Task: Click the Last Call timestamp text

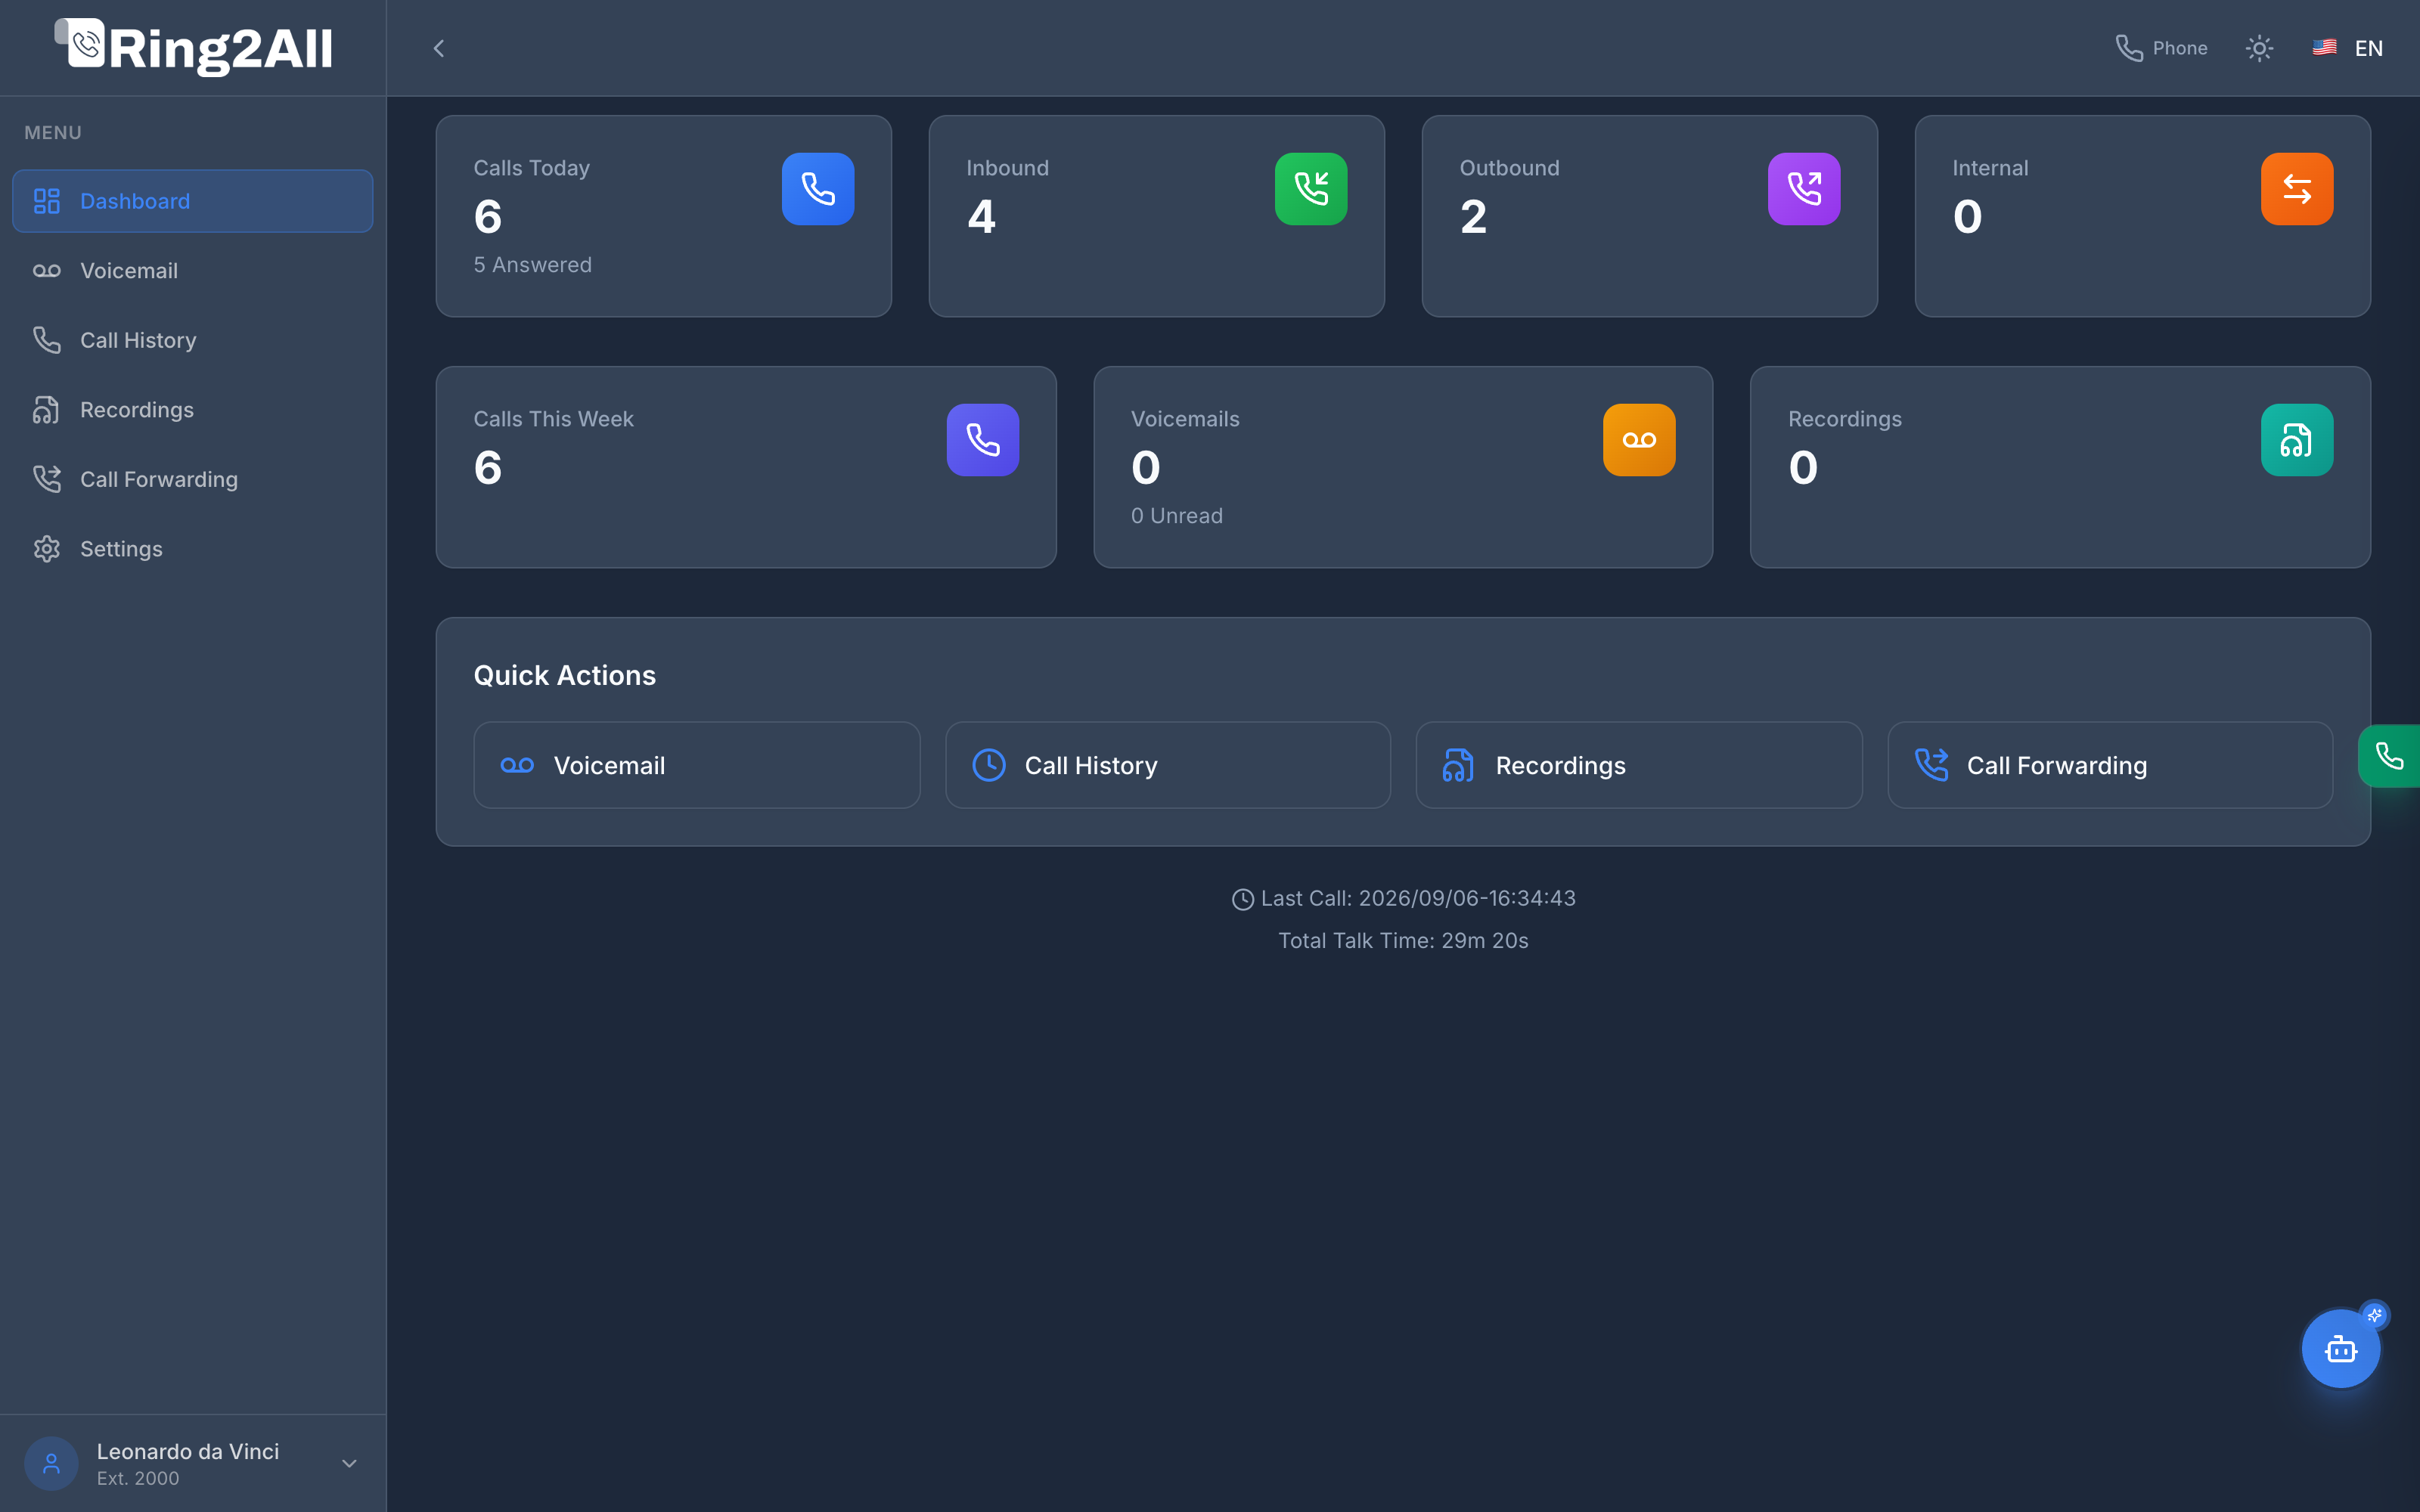Action: 1418,898
